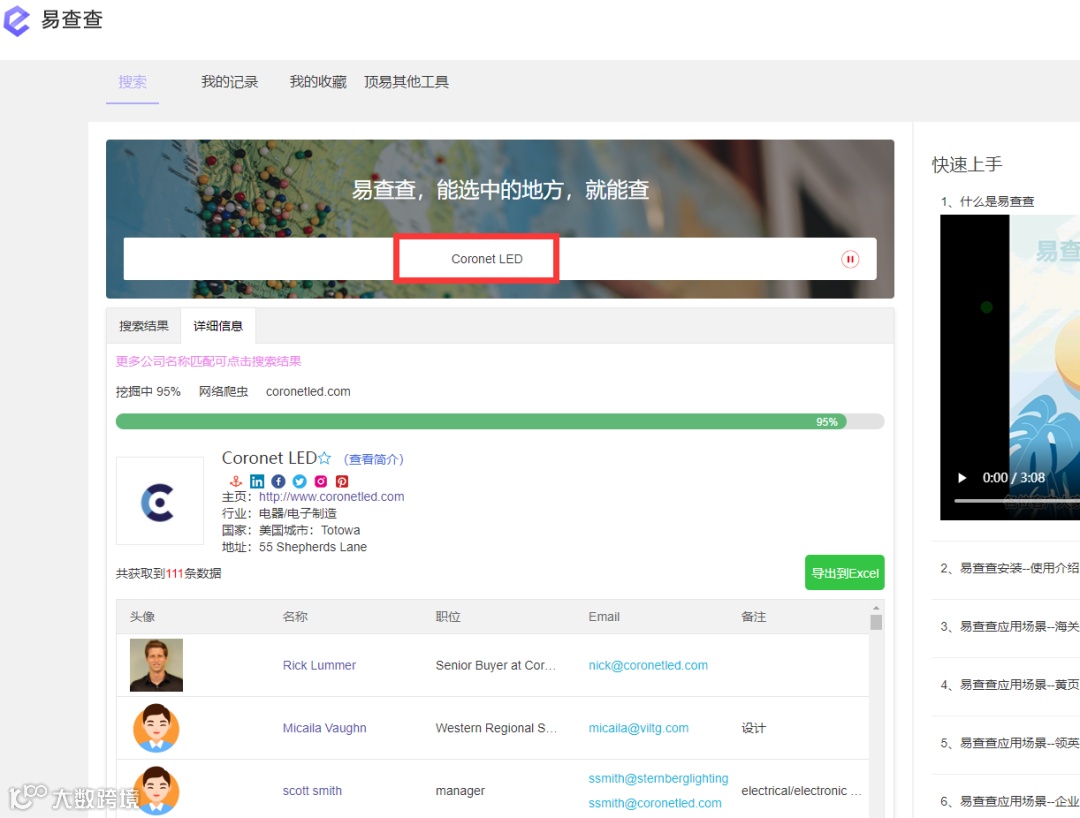This screenshot has width=1080, height=818.
Task: Click the 头像 column header
Action: (143, 616)
